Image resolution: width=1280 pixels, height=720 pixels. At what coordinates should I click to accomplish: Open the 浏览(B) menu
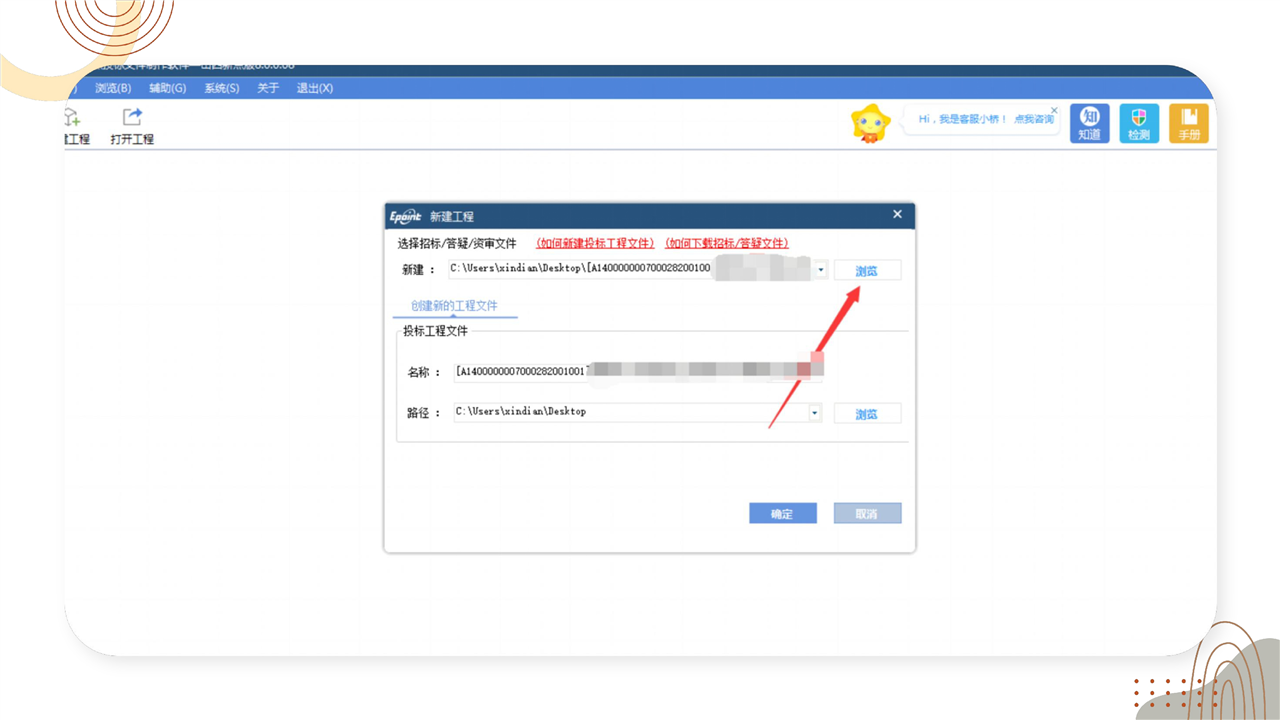(113, 88)
